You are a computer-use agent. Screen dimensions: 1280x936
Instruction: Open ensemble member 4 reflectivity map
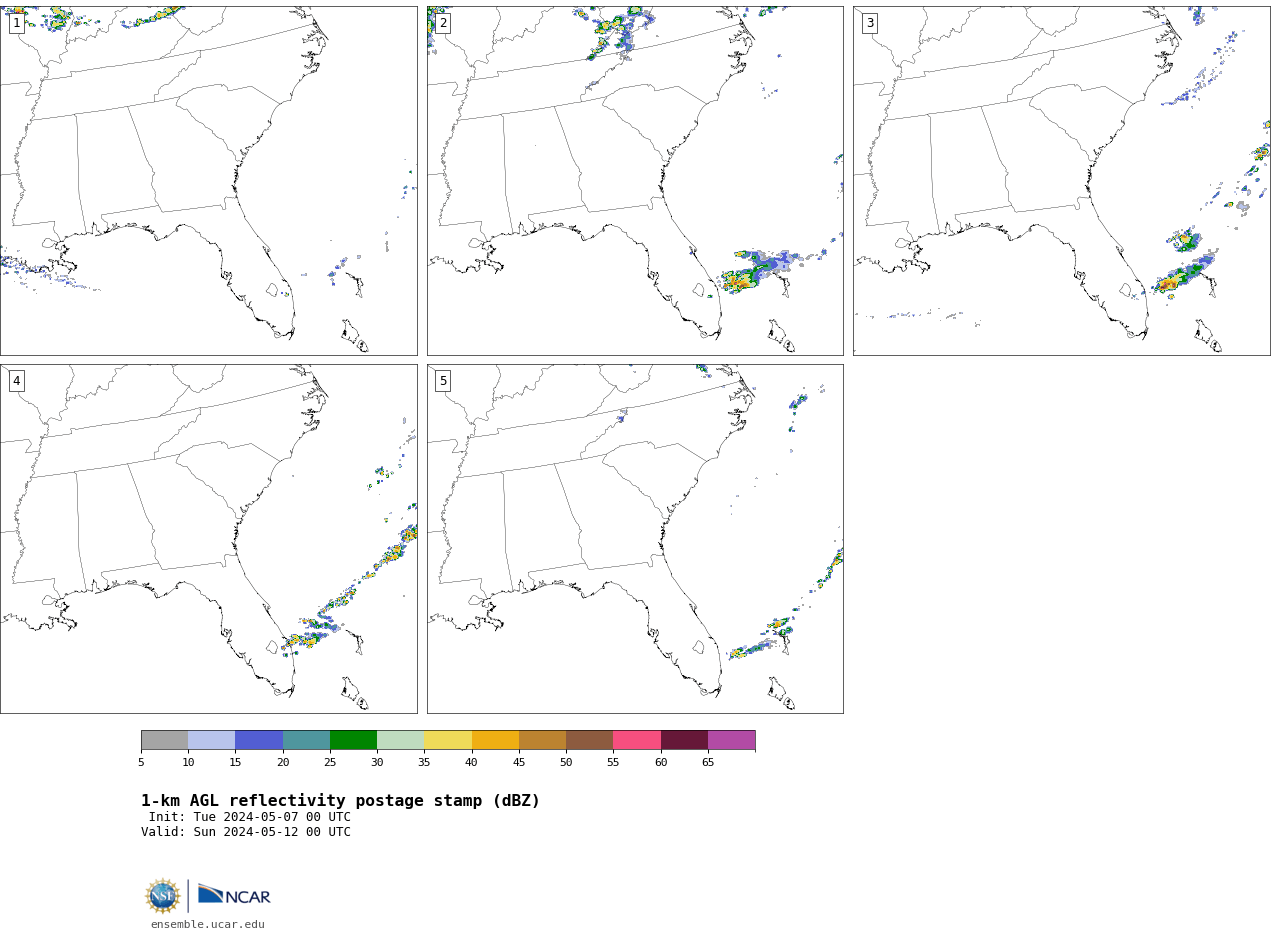coord(208,539)
